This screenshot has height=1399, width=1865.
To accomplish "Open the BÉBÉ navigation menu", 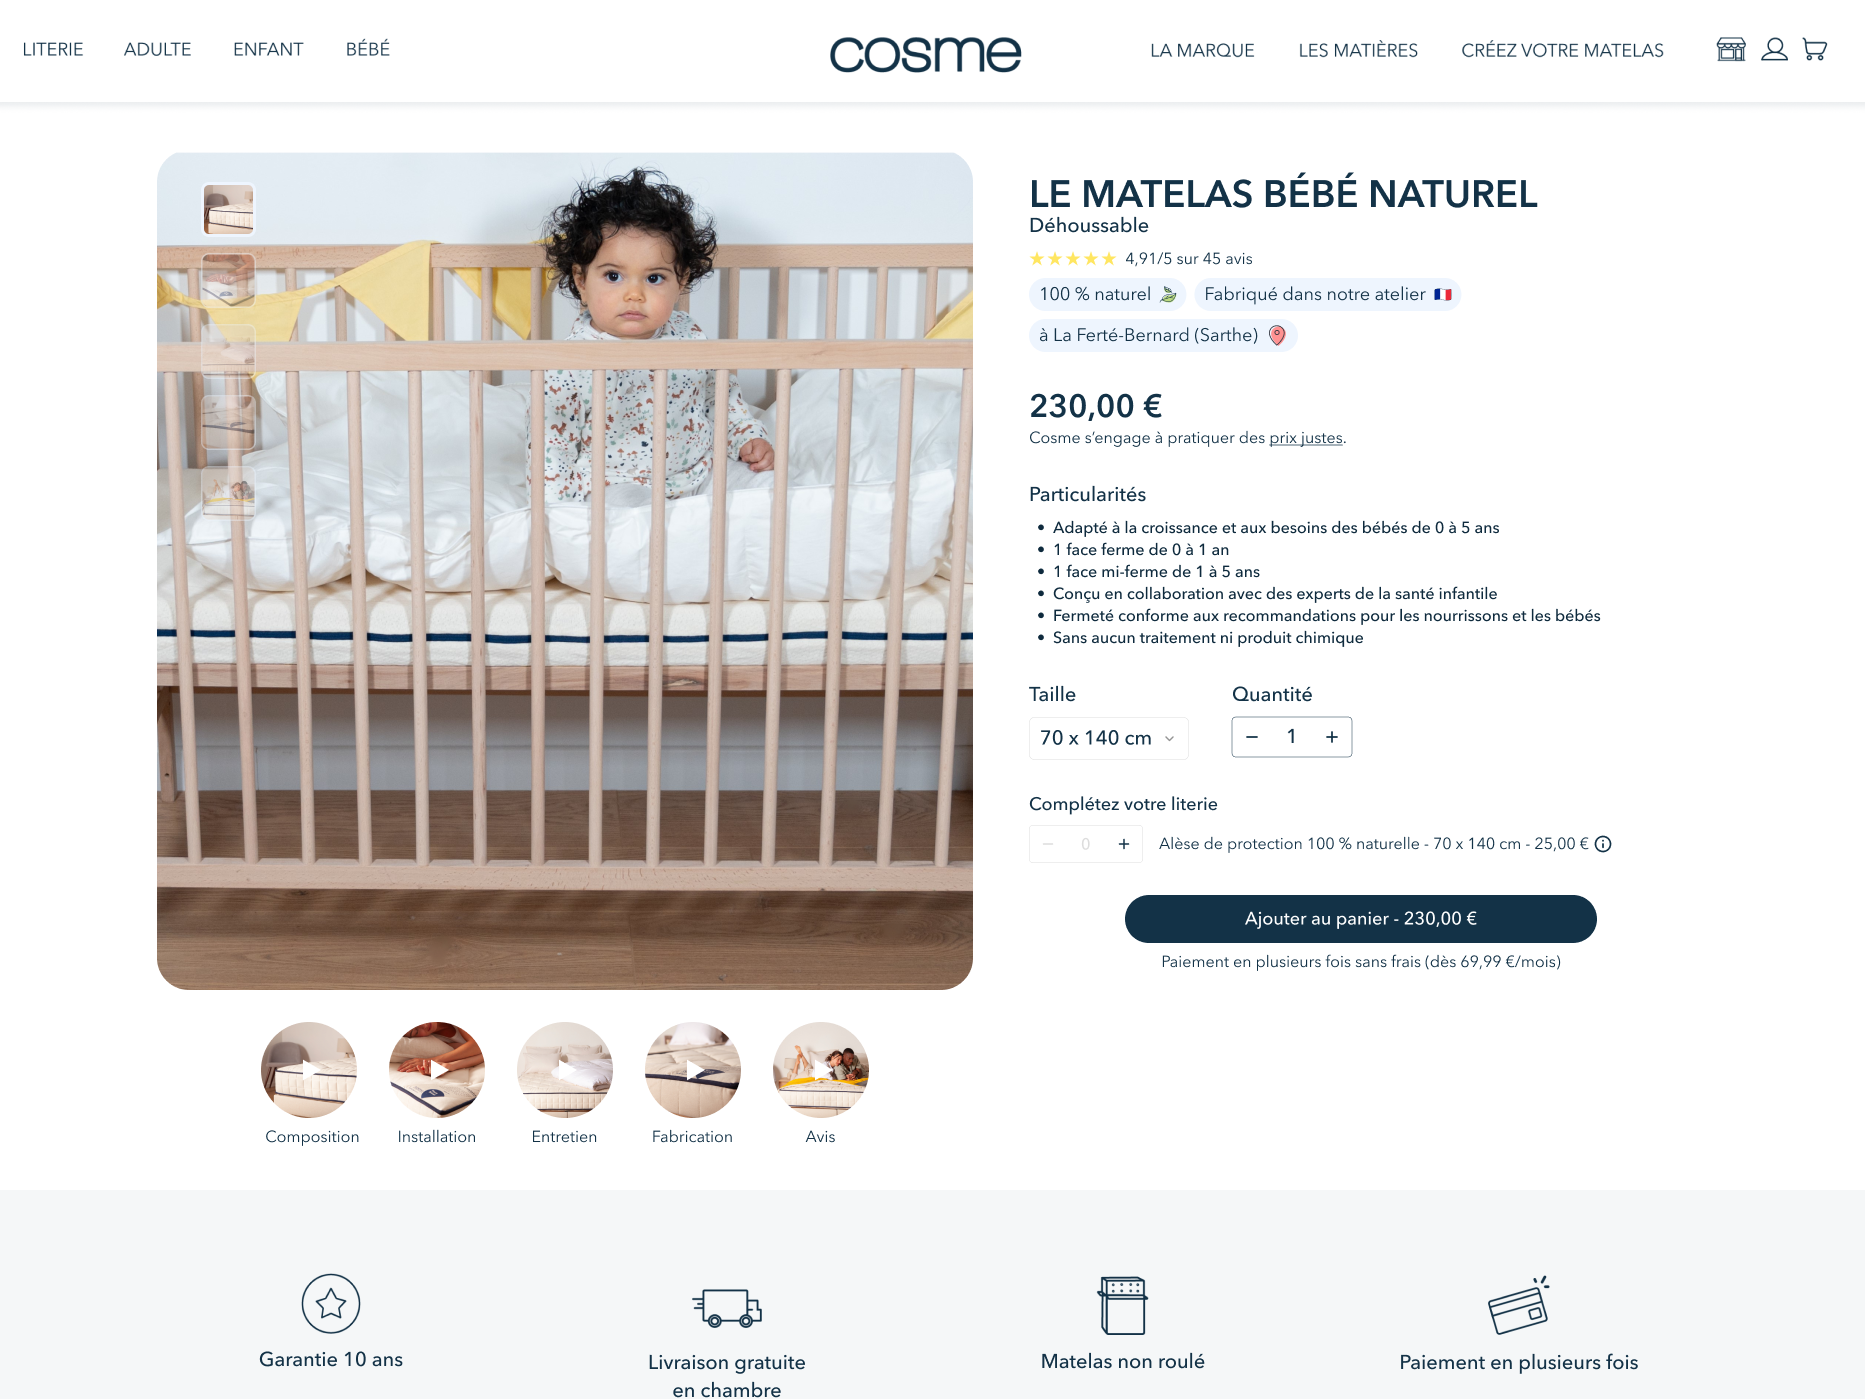I will [368, 49].
